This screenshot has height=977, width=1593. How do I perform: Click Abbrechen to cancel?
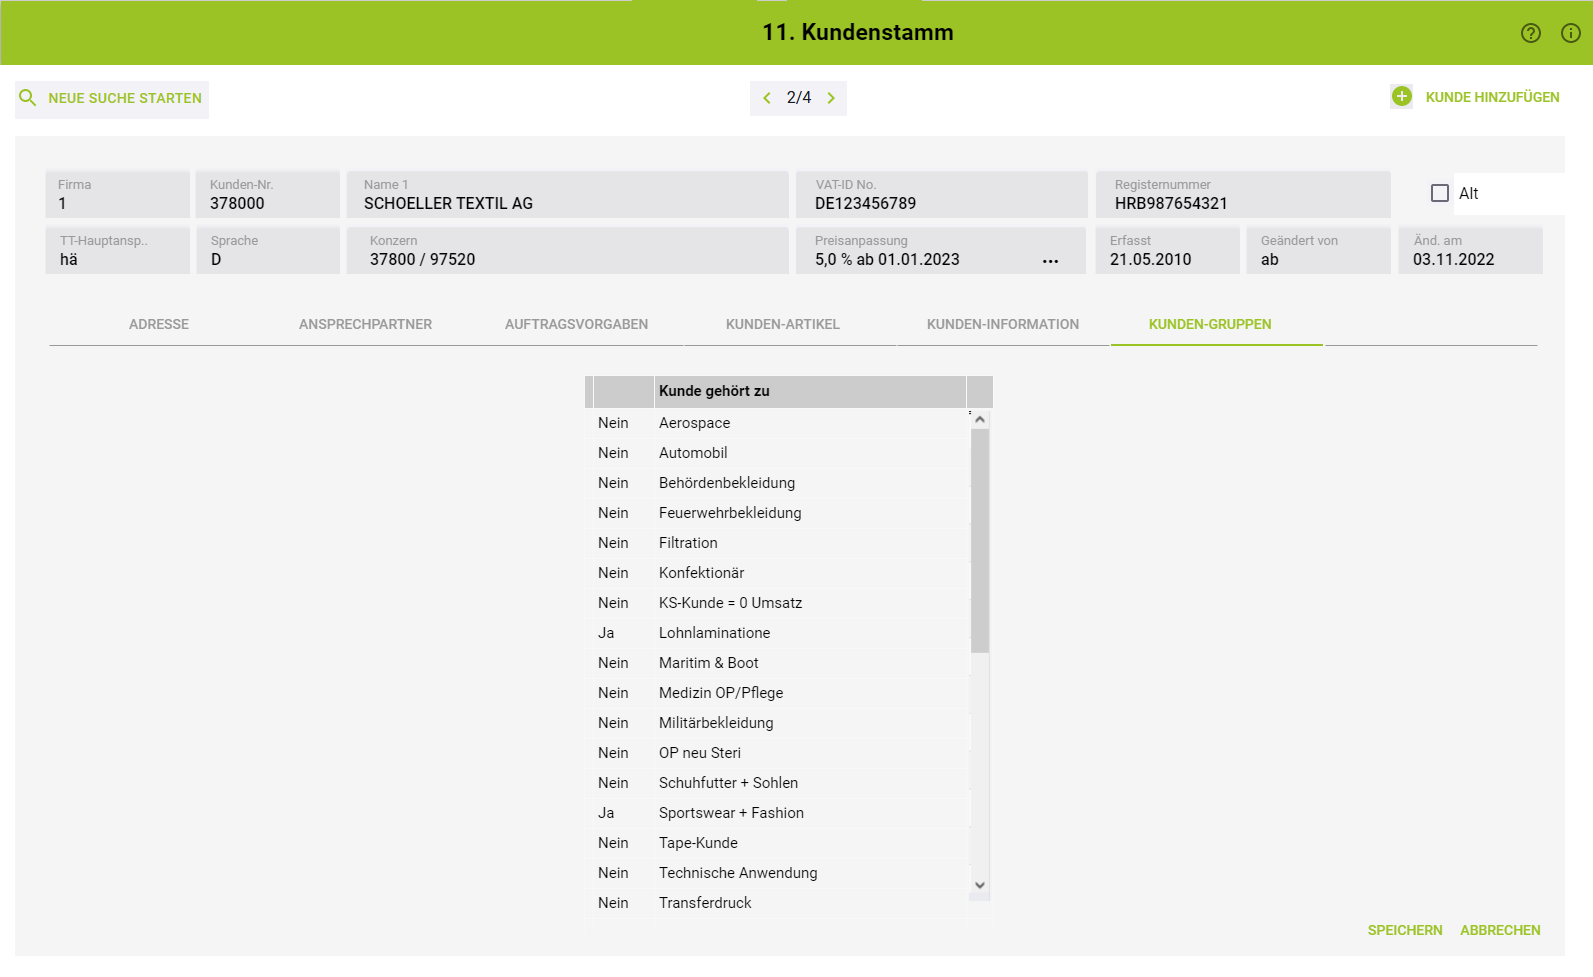pyautogui.click(x=1499, y=930)
